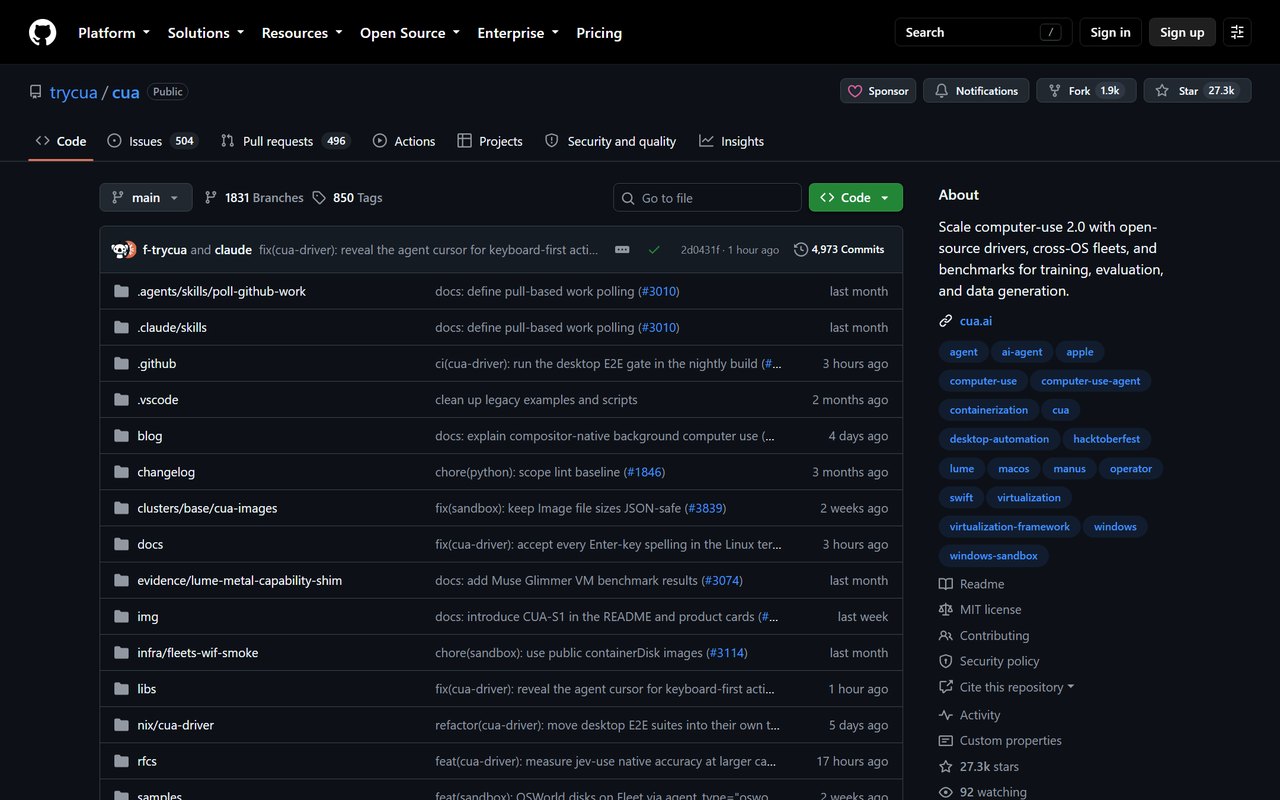Click the folder icon beside changelog
Viewport: 1280px width, 800px height.
122,472
